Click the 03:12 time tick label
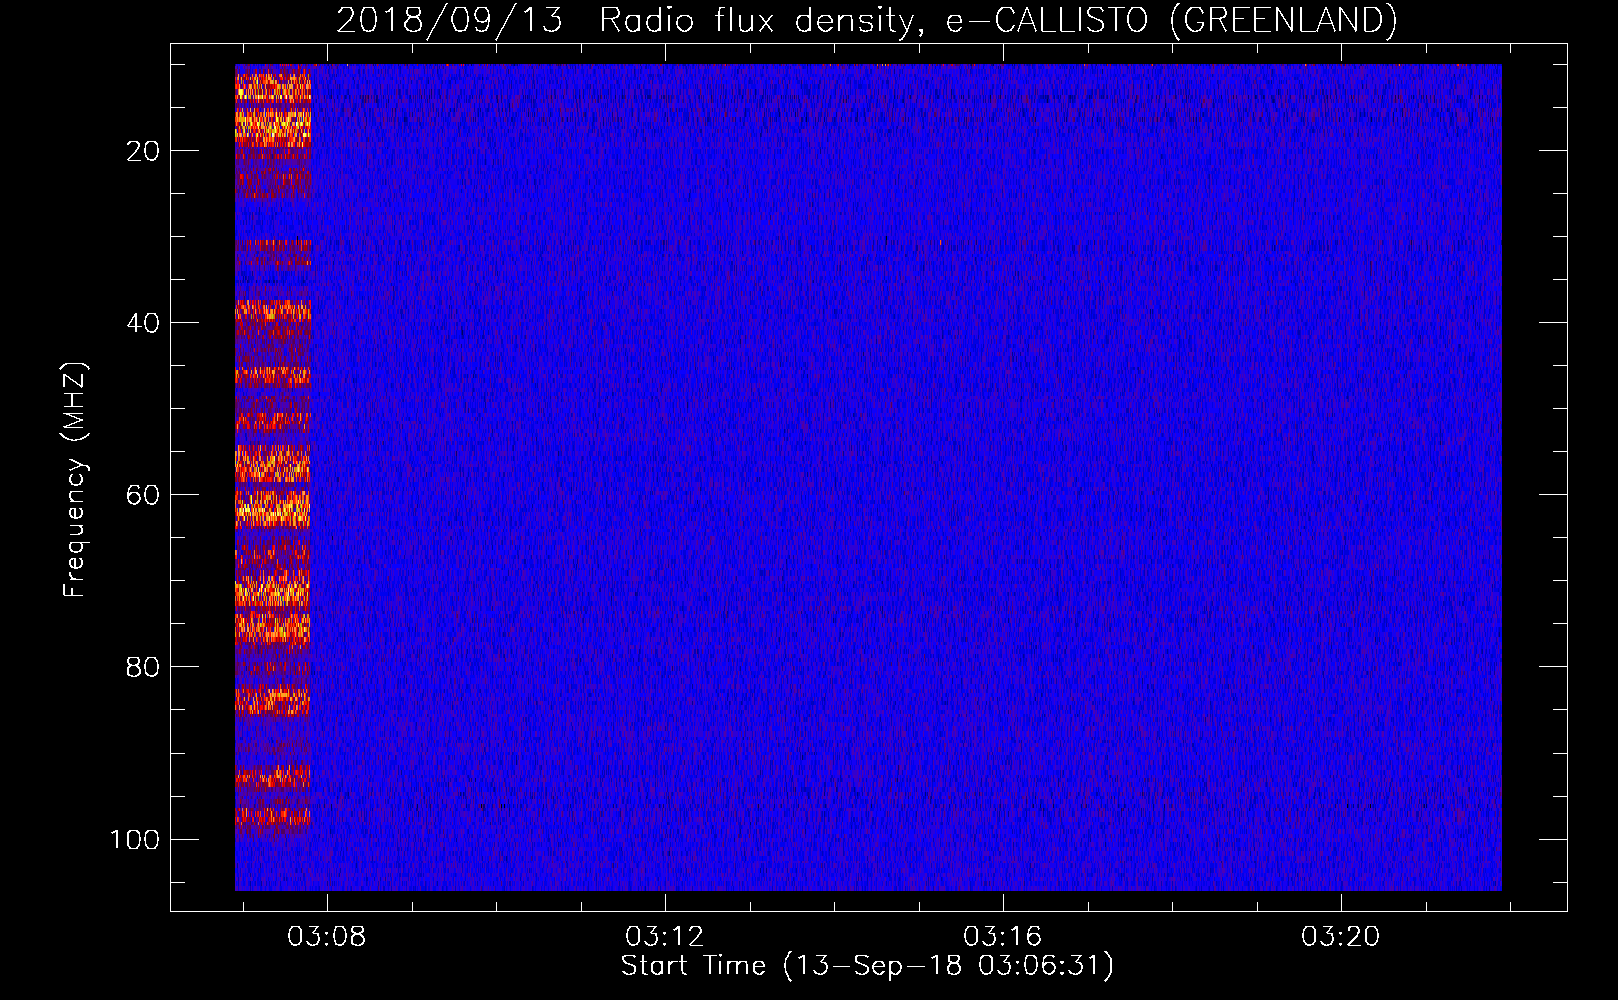 [665, 936]
